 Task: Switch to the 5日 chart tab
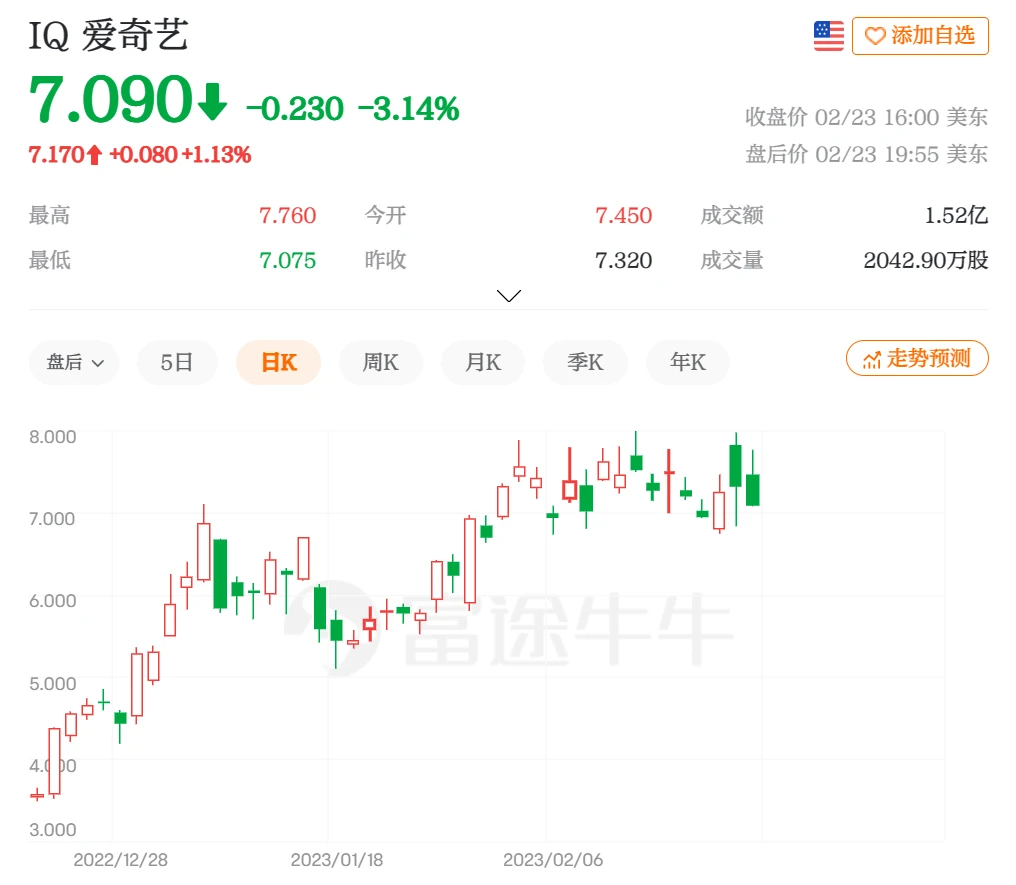[x=177, y=362]
